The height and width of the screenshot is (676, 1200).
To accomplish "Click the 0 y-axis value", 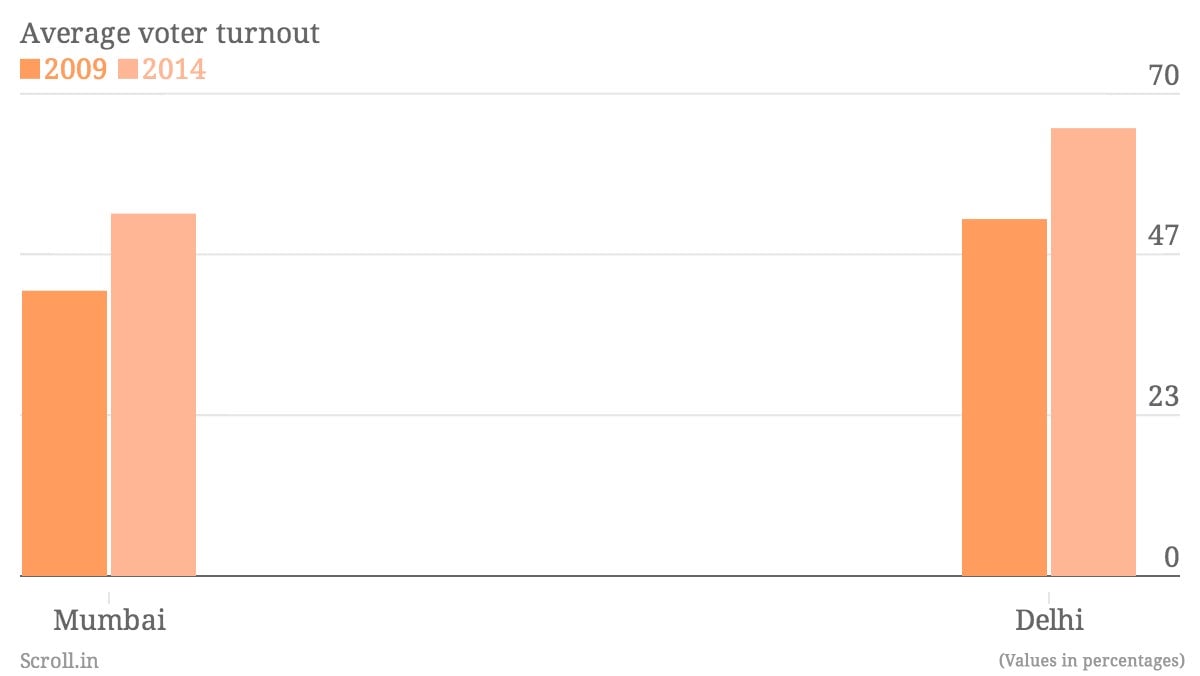I will 1172,557.
